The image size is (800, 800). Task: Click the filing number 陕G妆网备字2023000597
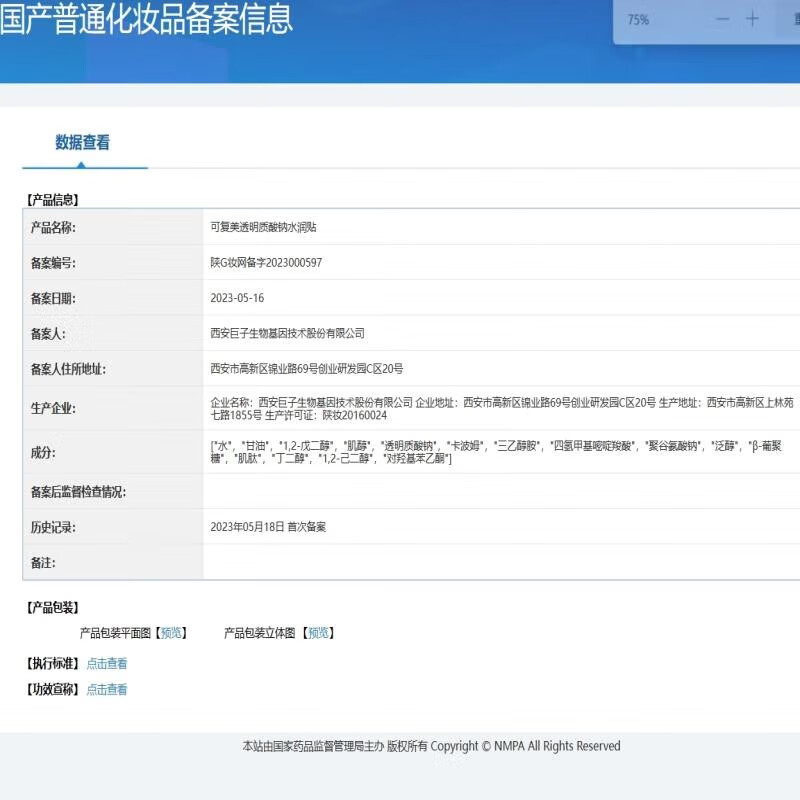tap(266, 263)
